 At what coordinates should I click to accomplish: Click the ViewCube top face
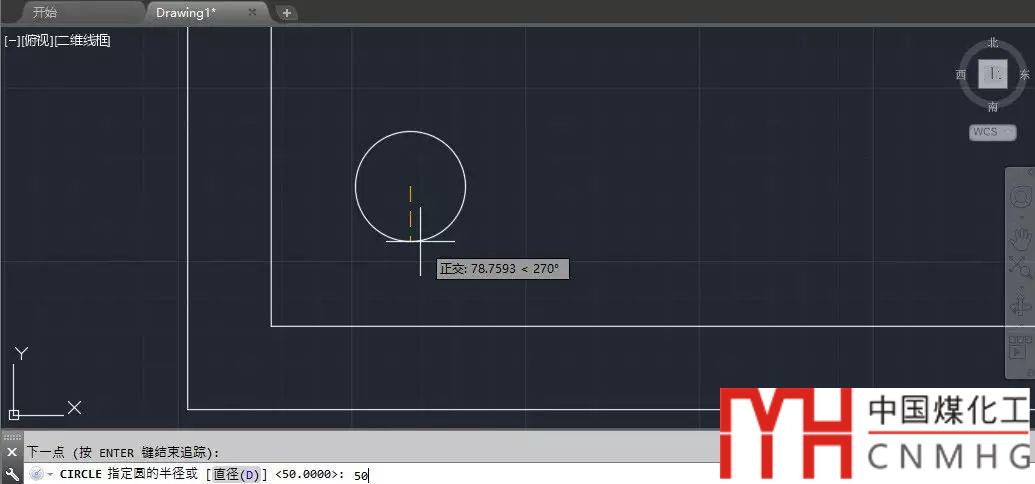[x=992, y=74]
